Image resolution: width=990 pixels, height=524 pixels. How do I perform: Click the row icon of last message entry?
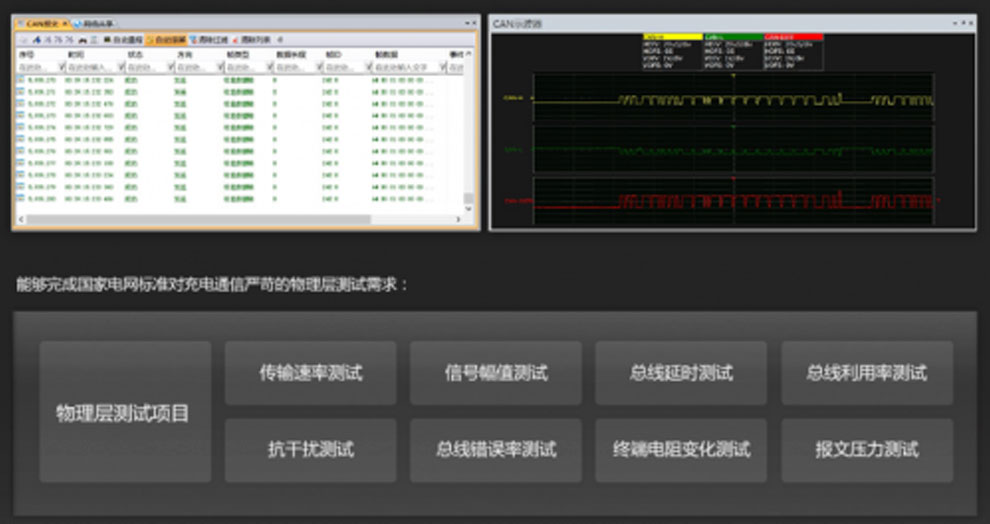pyautogui.click(x=21, y=199)
